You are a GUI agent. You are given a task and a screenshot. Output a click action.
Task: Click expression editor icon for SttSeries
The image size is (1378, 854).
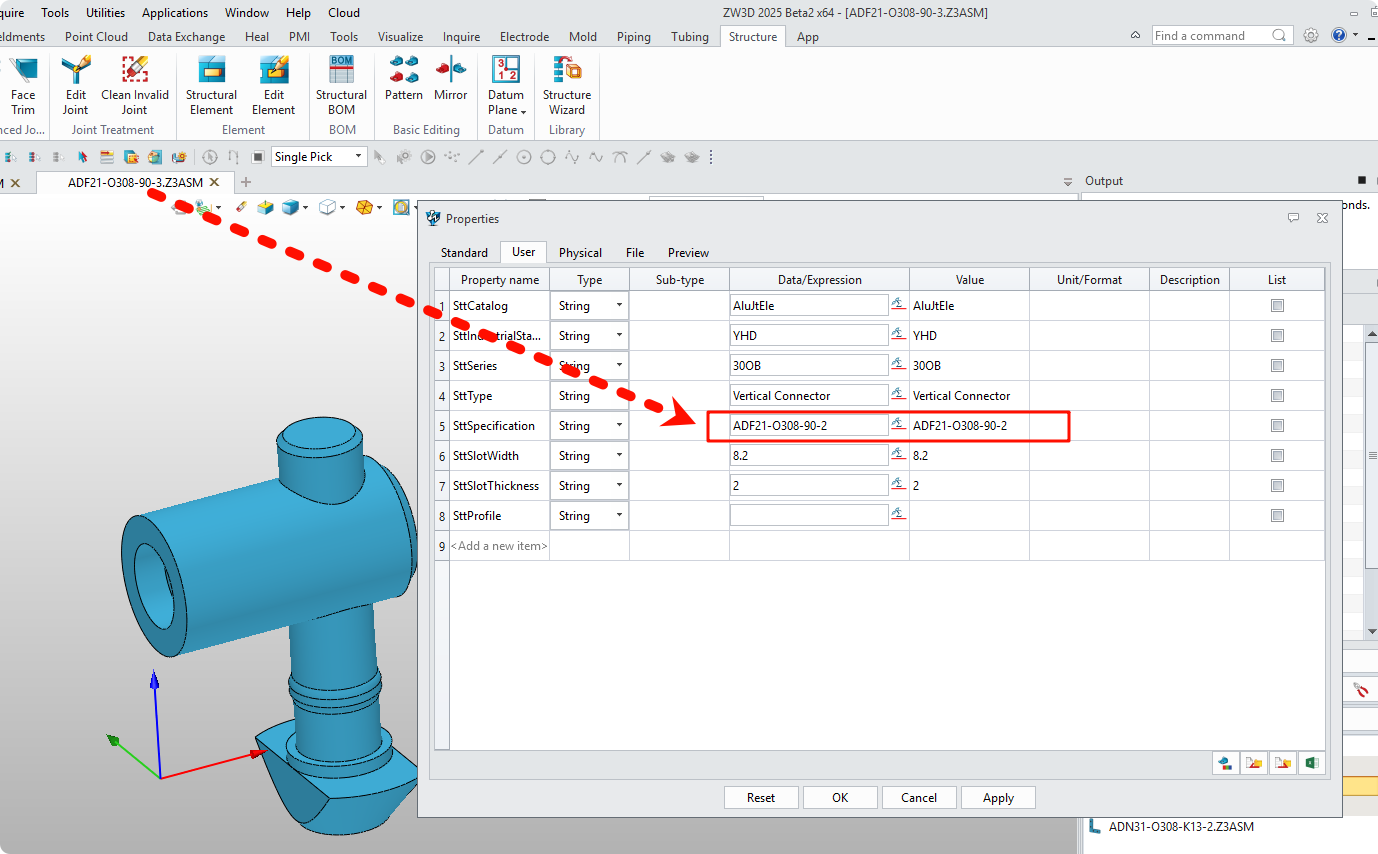[898, 364]
